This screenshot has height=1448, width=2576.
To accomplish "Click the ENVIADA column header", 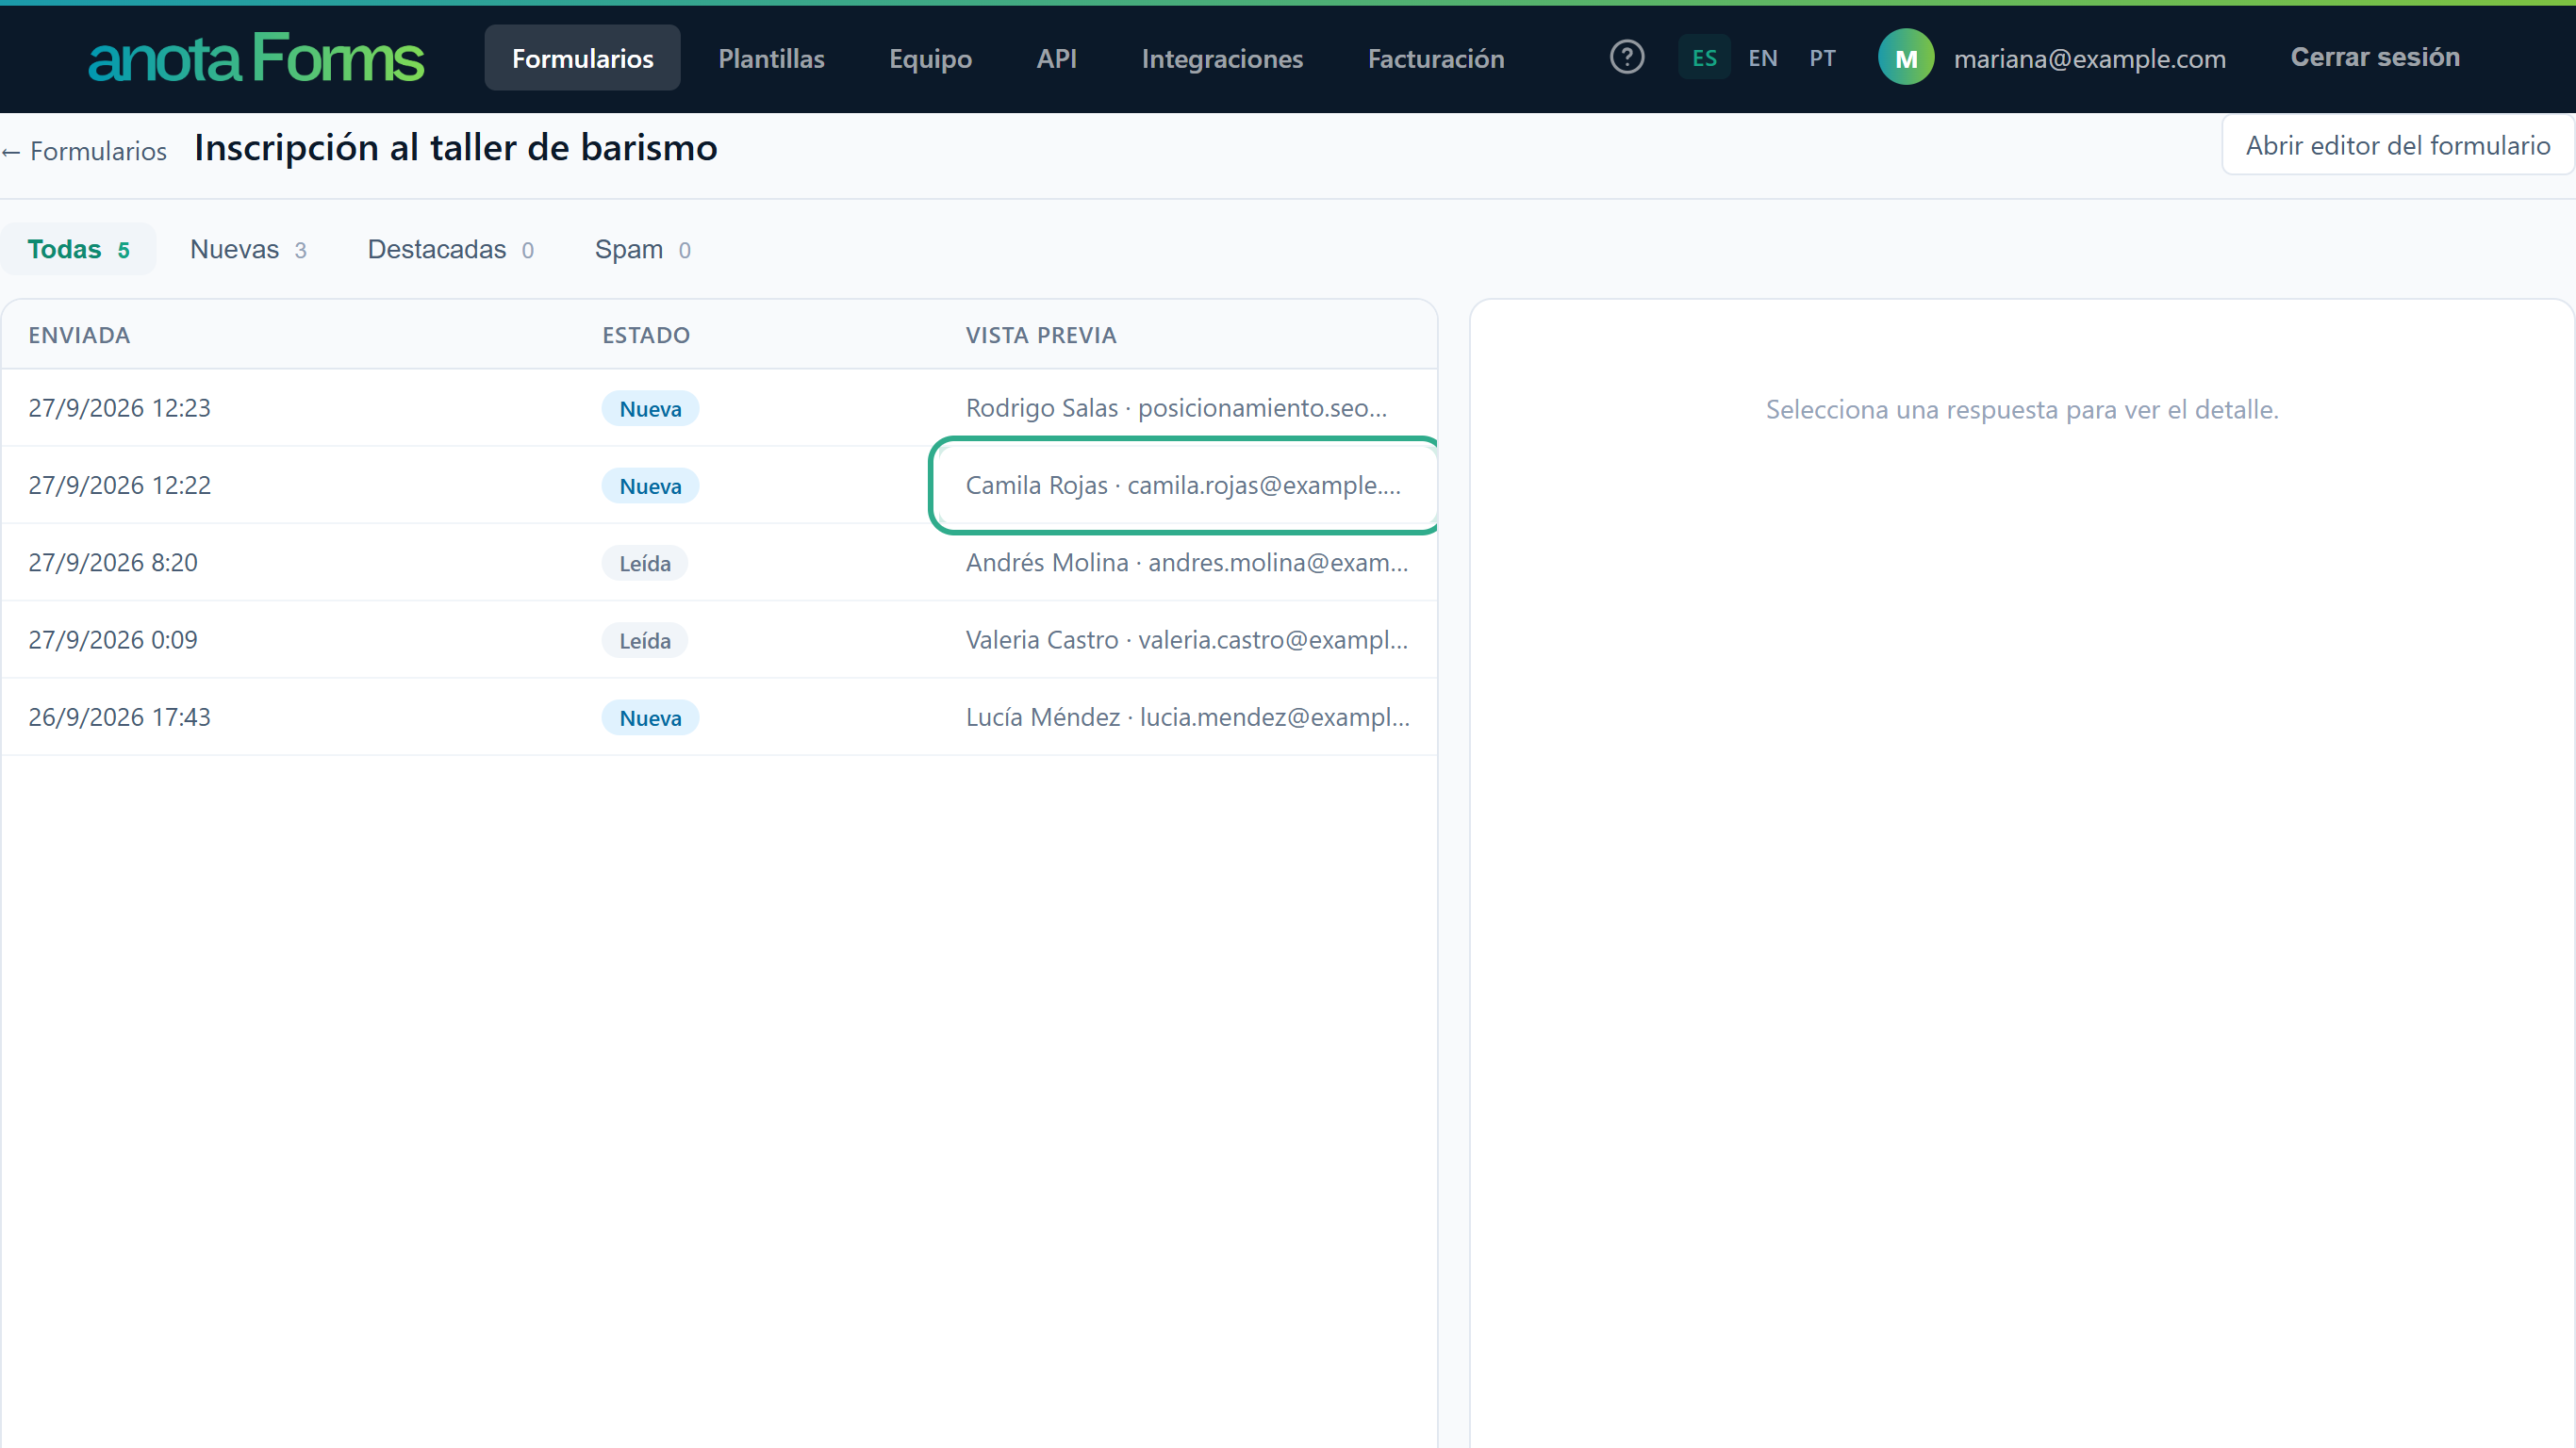I will click(x=79, y=335).
